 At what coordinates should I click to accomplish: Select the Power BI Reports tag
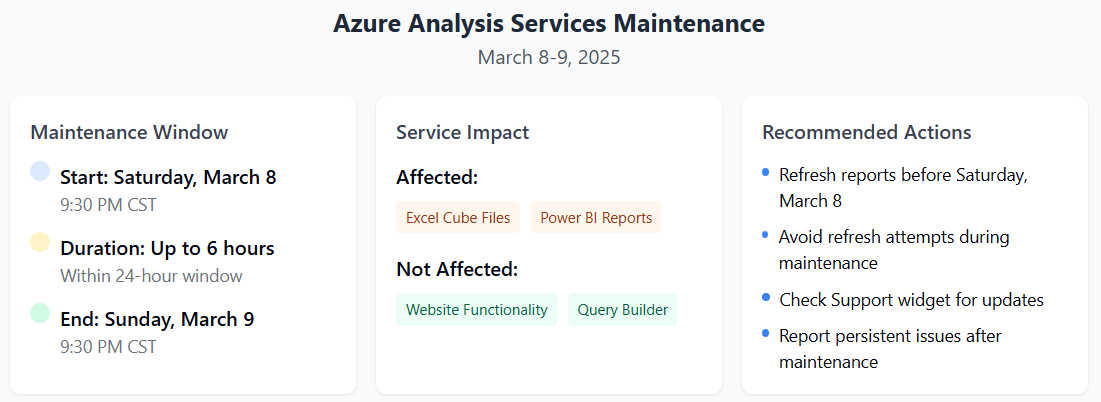tap(596, 217)
